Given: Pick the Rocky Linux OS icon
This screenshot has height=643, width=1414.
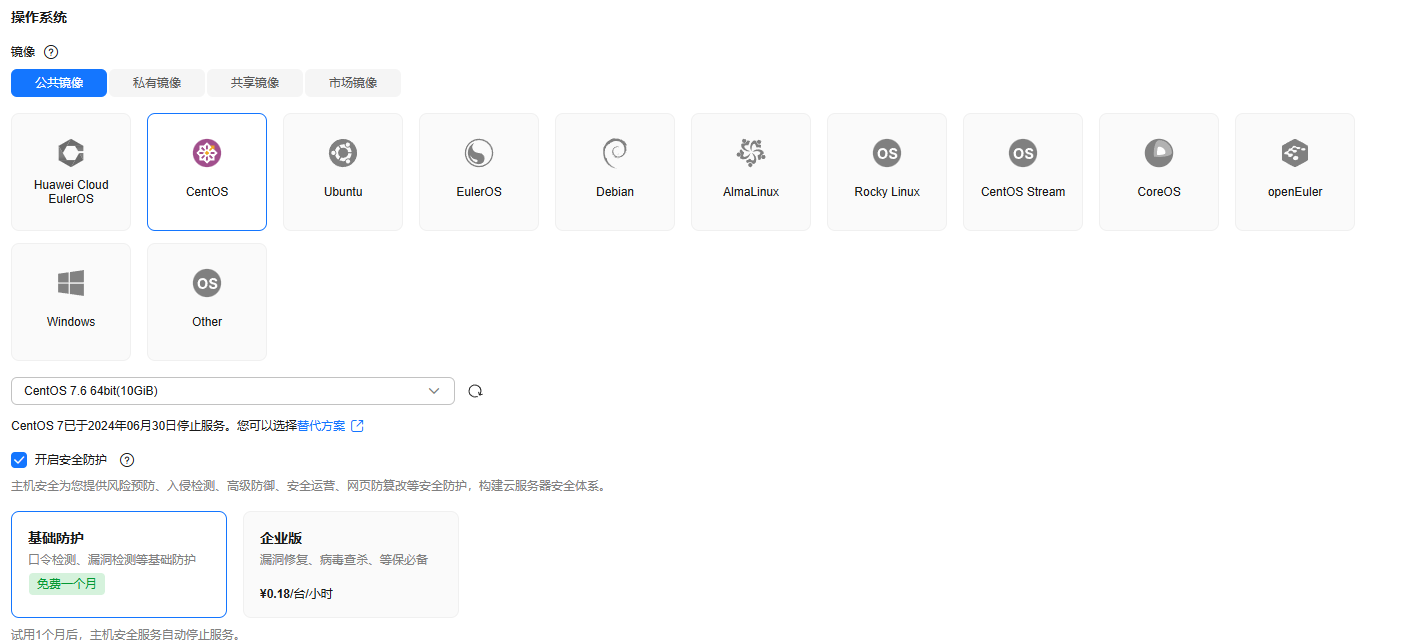Looking at the screenshot, I should [887, 153].
